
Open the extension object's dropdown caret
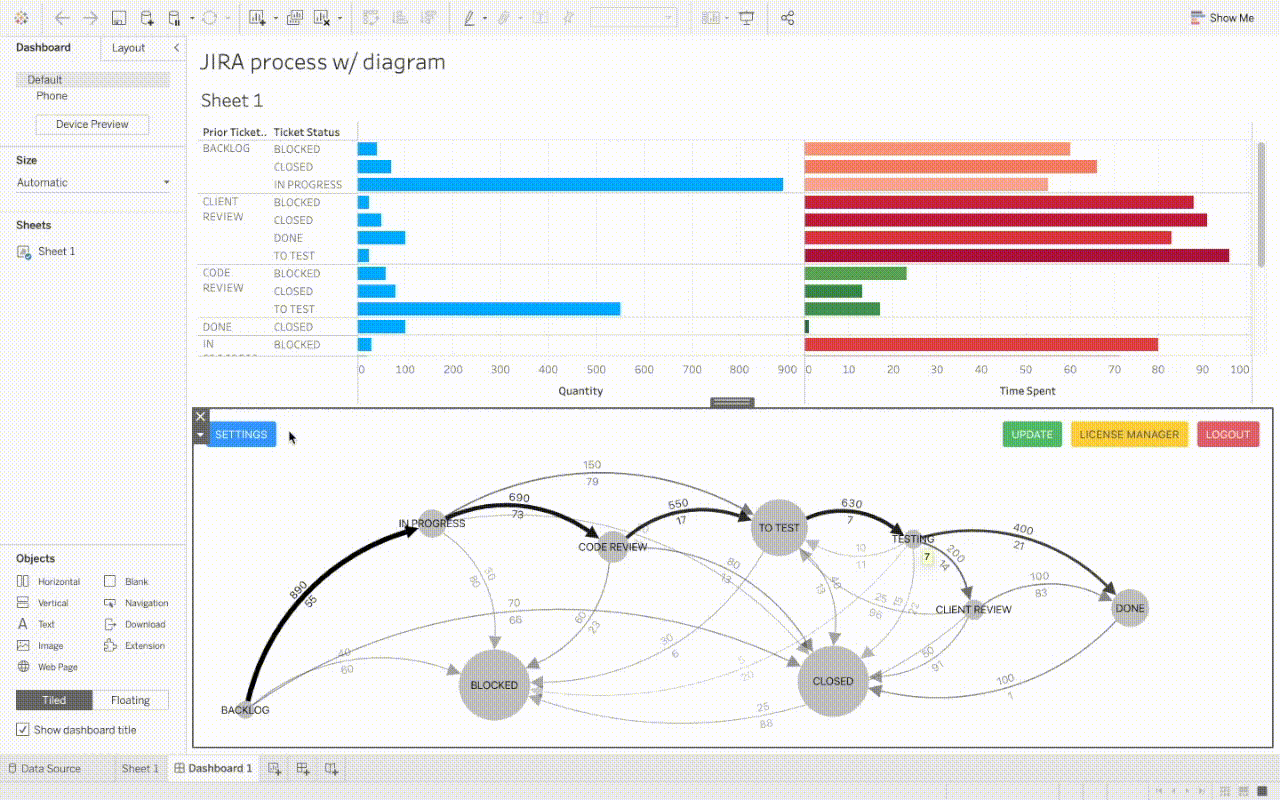(x=201, y=435)
